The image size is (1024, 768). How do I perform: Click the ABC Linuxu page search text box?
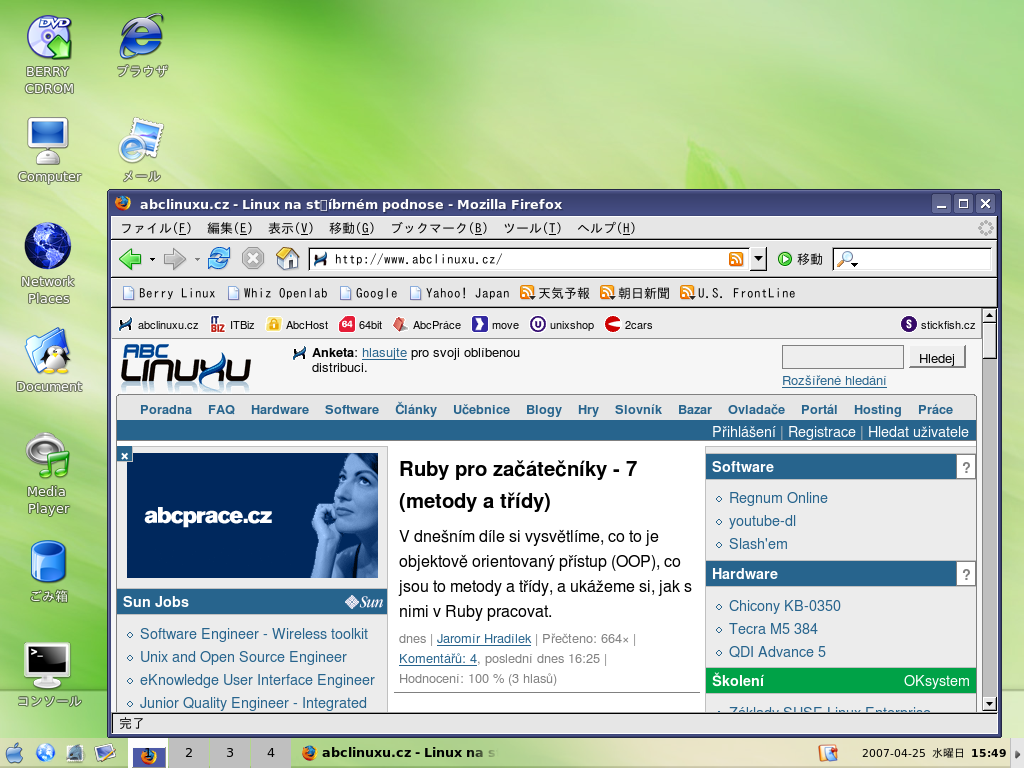pos(842,358)
